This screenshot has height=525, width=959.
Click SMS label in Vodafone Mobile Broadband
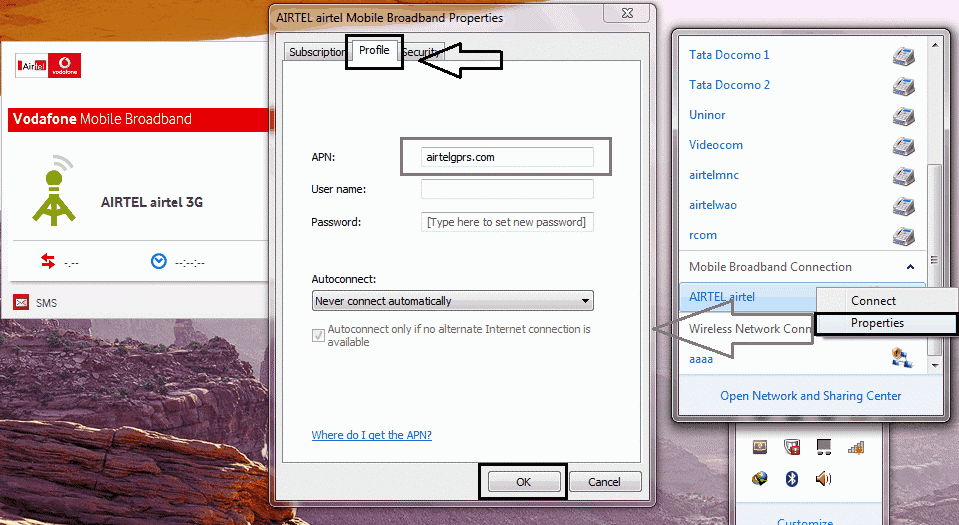[x=46, y=303]
